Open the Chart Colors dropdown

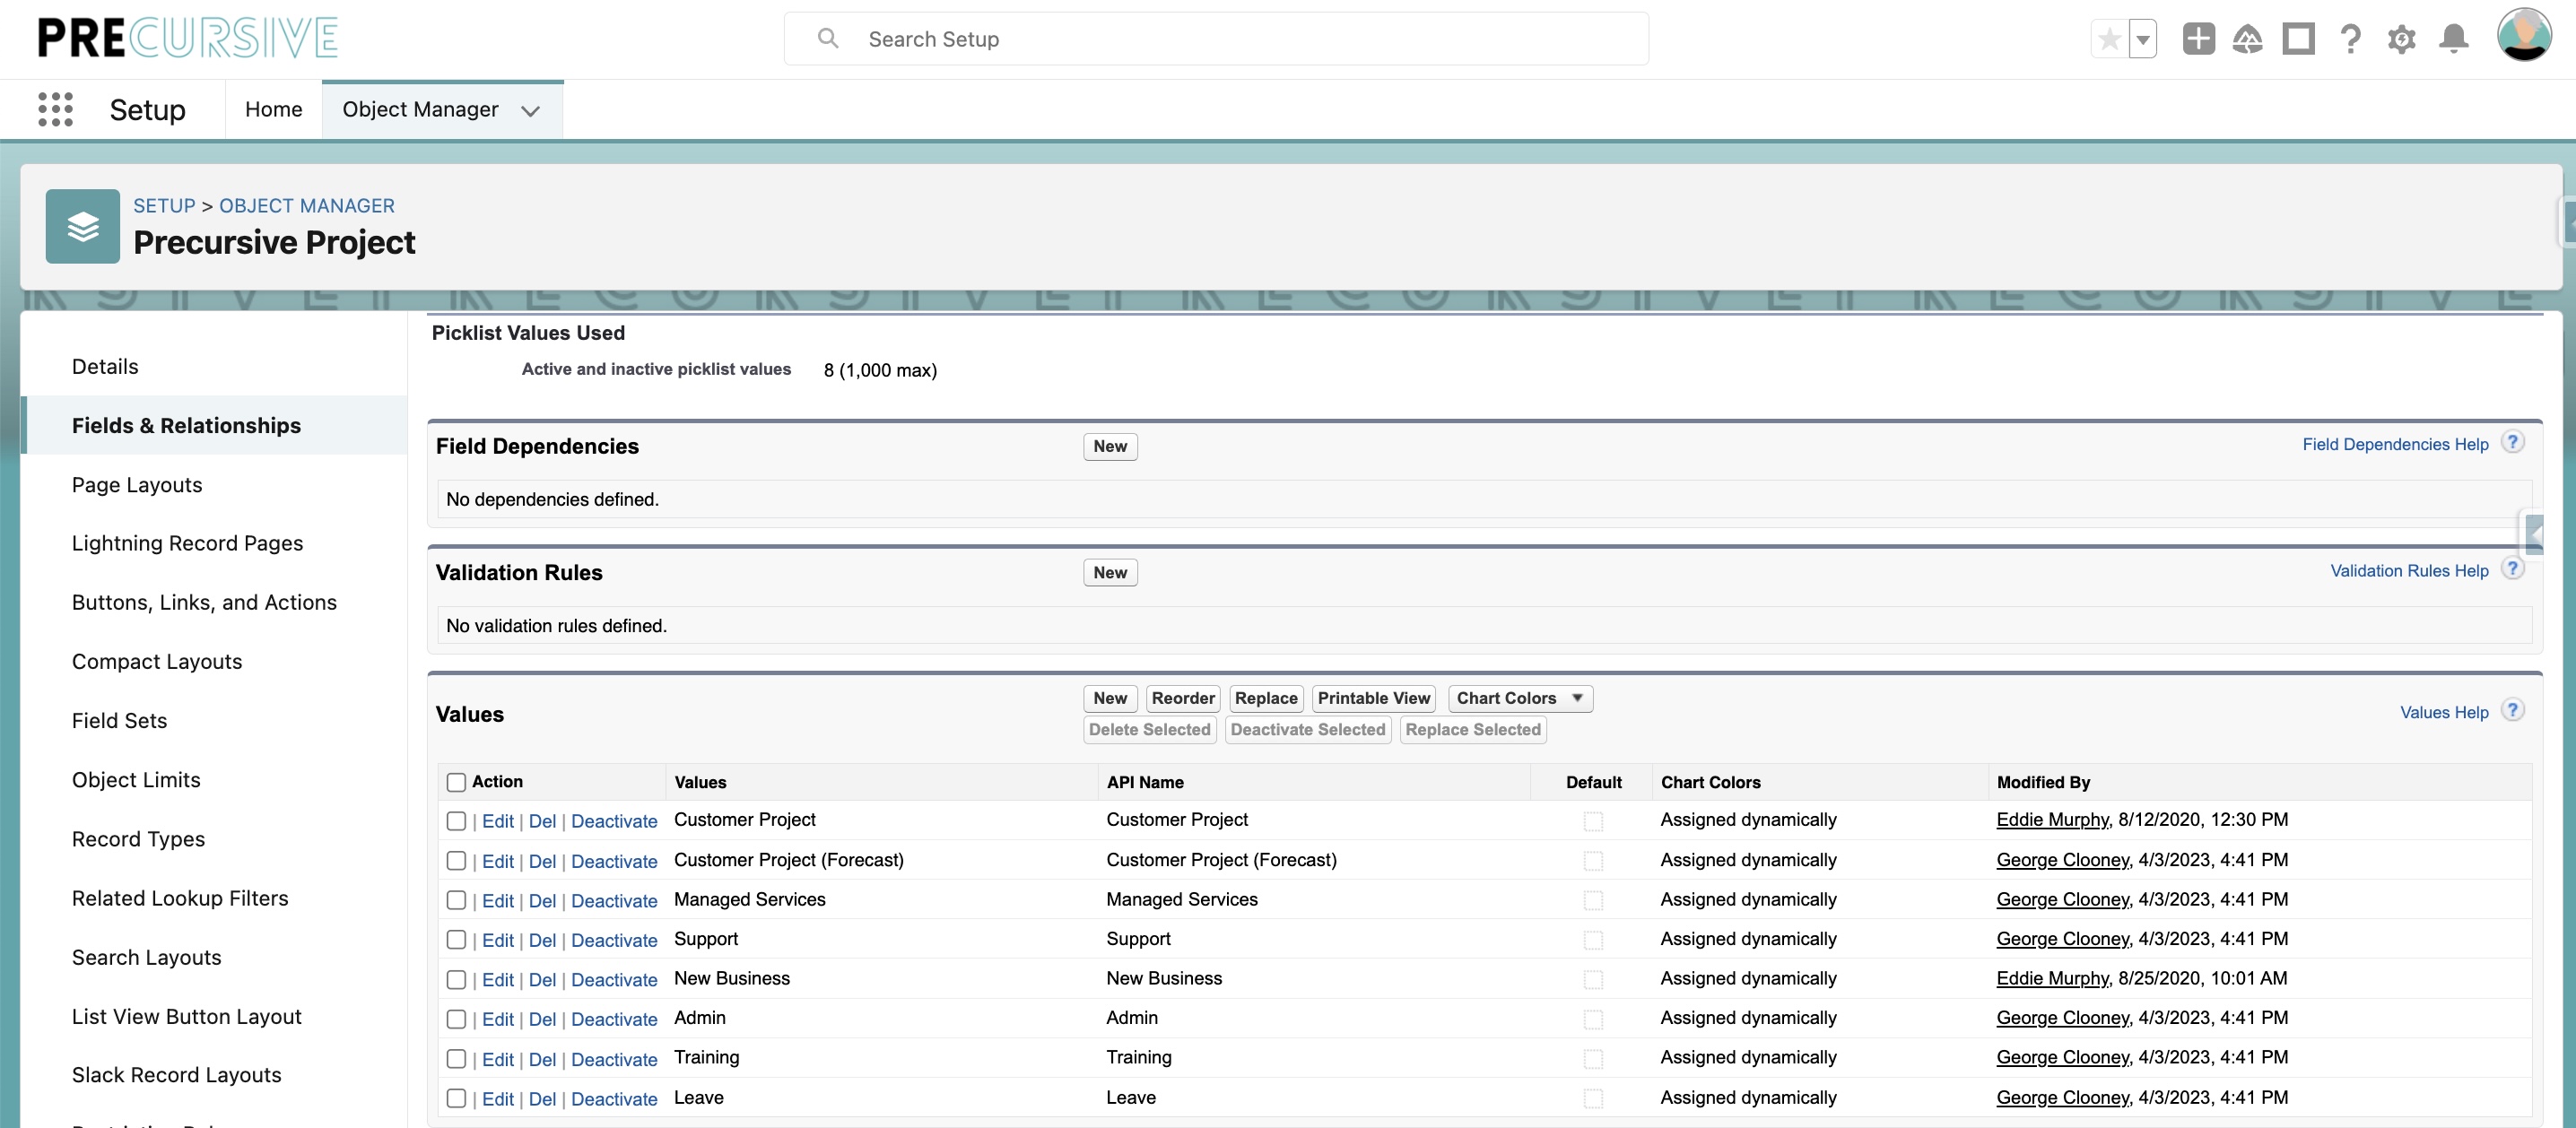coord(1519,698)
